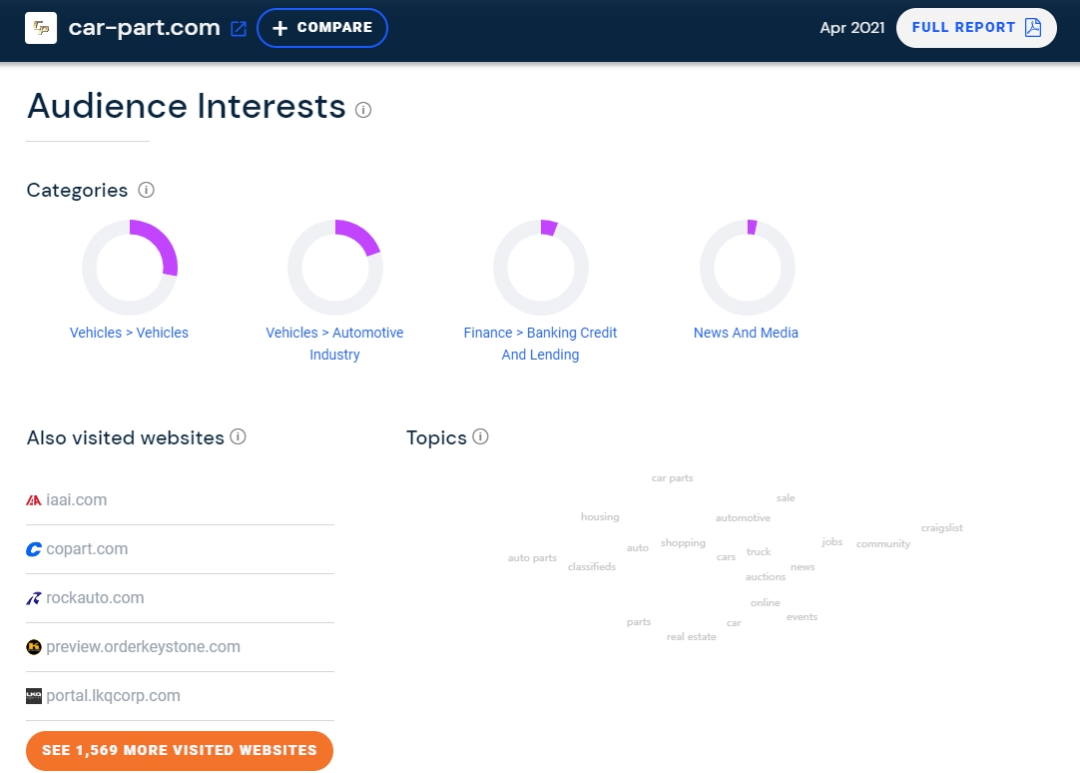Click the car-part.com site logo icon
This screenshot has height=773, width=1080.
(40, 28)
